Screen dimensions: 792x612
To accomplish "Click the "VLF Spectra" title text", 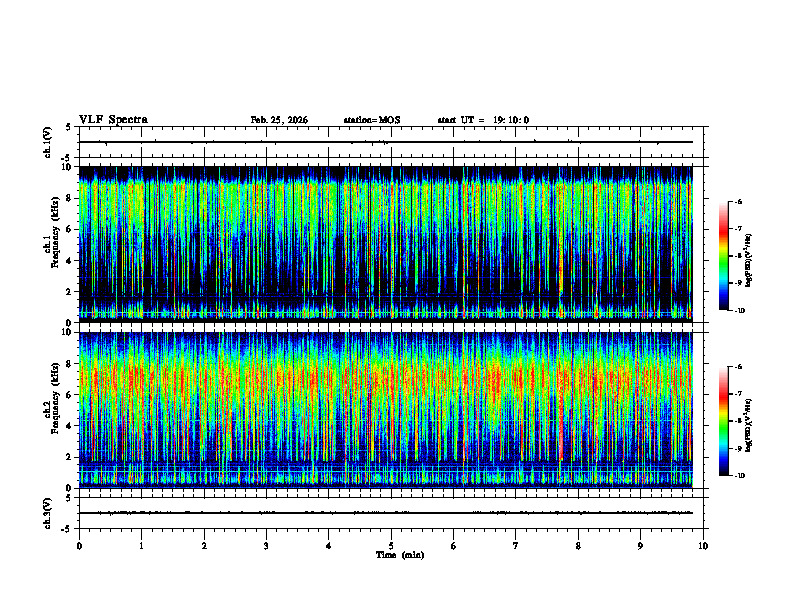I will tap(113, 120).
